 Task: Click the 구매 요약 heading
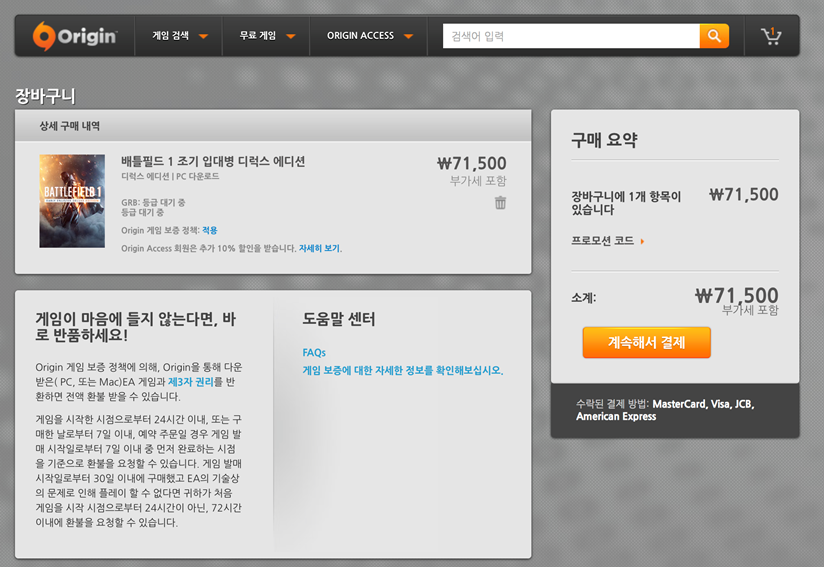604,140
